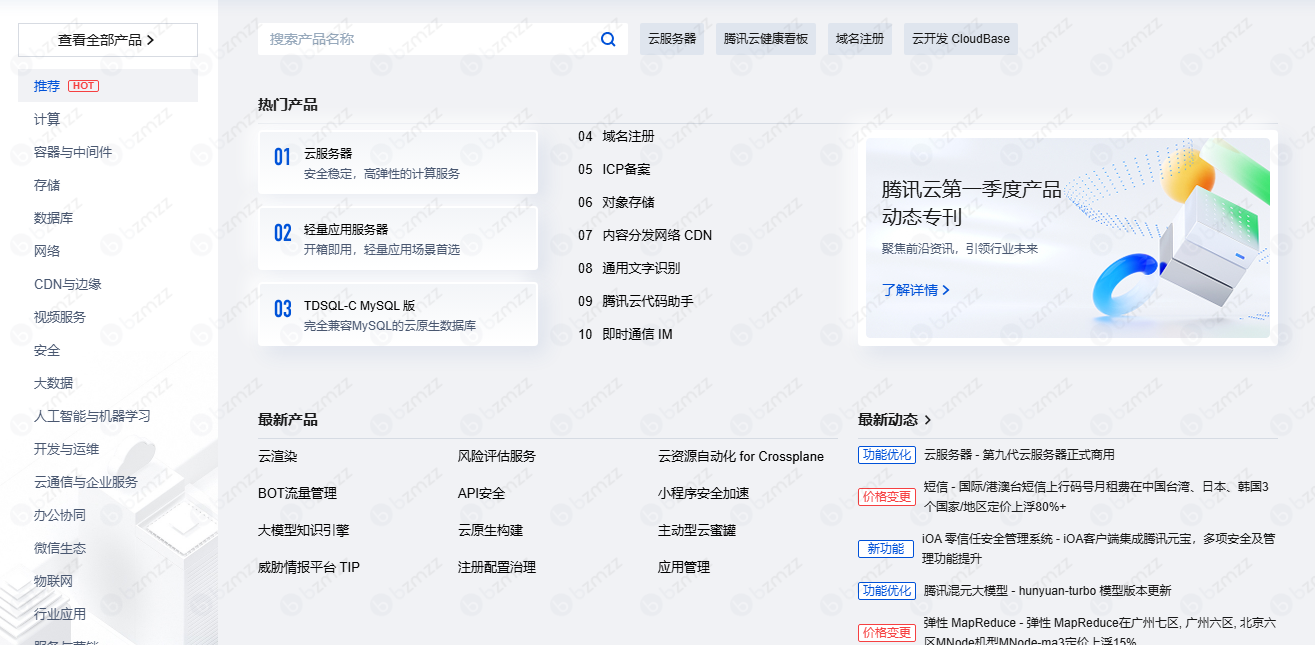
Task: Click the search magnifier icon
Action: [608, 40]
